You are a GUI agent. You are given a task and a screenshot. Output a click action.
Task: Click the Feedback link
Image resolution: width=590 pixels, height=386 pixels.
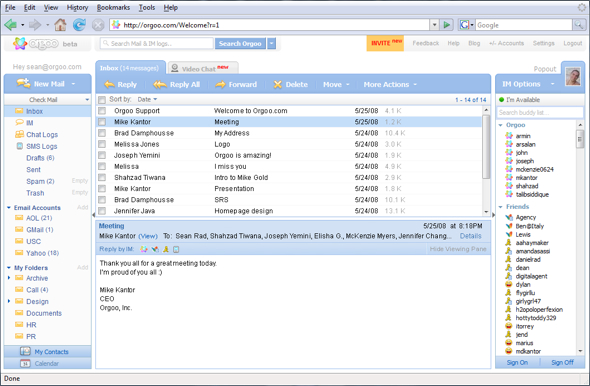(426, 43)
